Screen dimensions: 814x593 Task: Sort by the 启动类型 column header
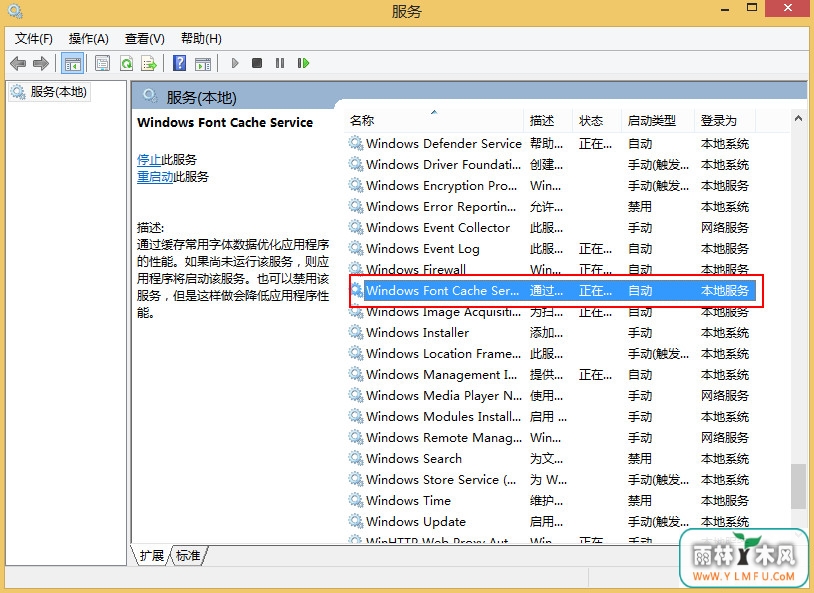point(658,120)
